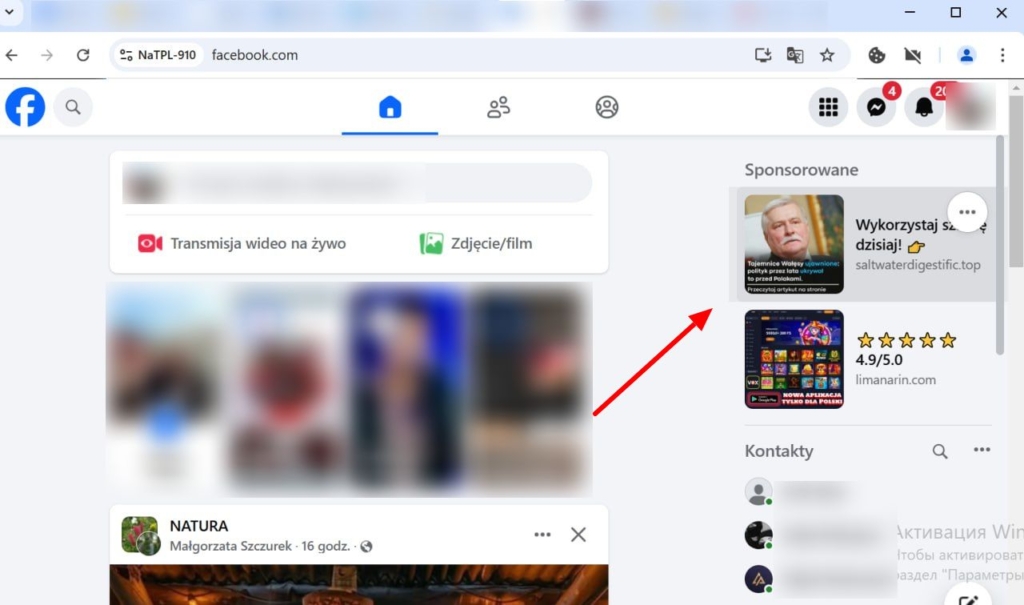
Task: Click the Chrome translate page icon
Action: coord(795,55)
